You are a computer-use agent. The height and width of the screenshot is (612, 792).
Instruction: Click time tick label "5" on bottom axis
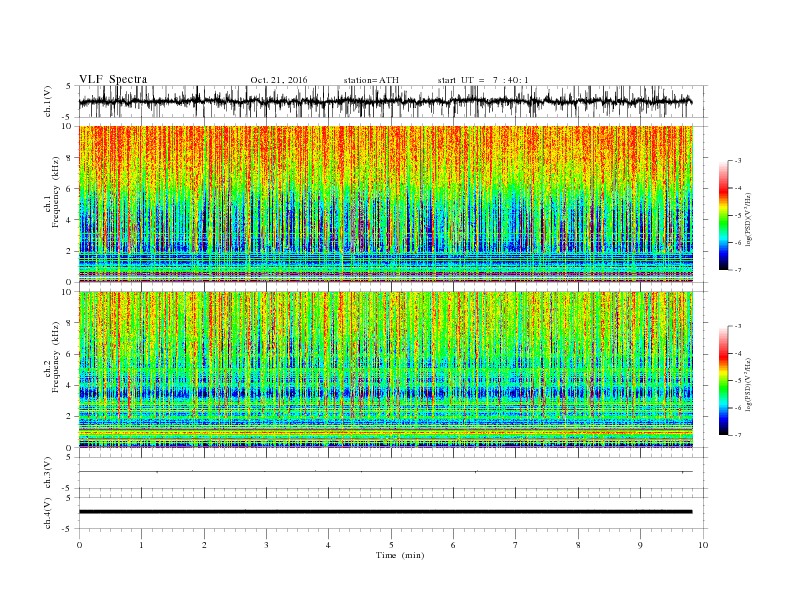pyautogui.click(x=391, y=545)
